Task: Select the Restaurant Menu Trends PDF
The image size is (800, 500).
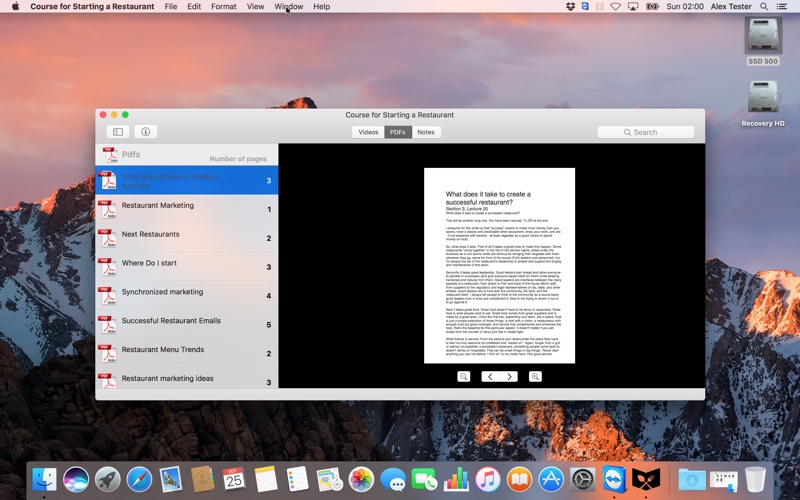Action: coord(187,353)
